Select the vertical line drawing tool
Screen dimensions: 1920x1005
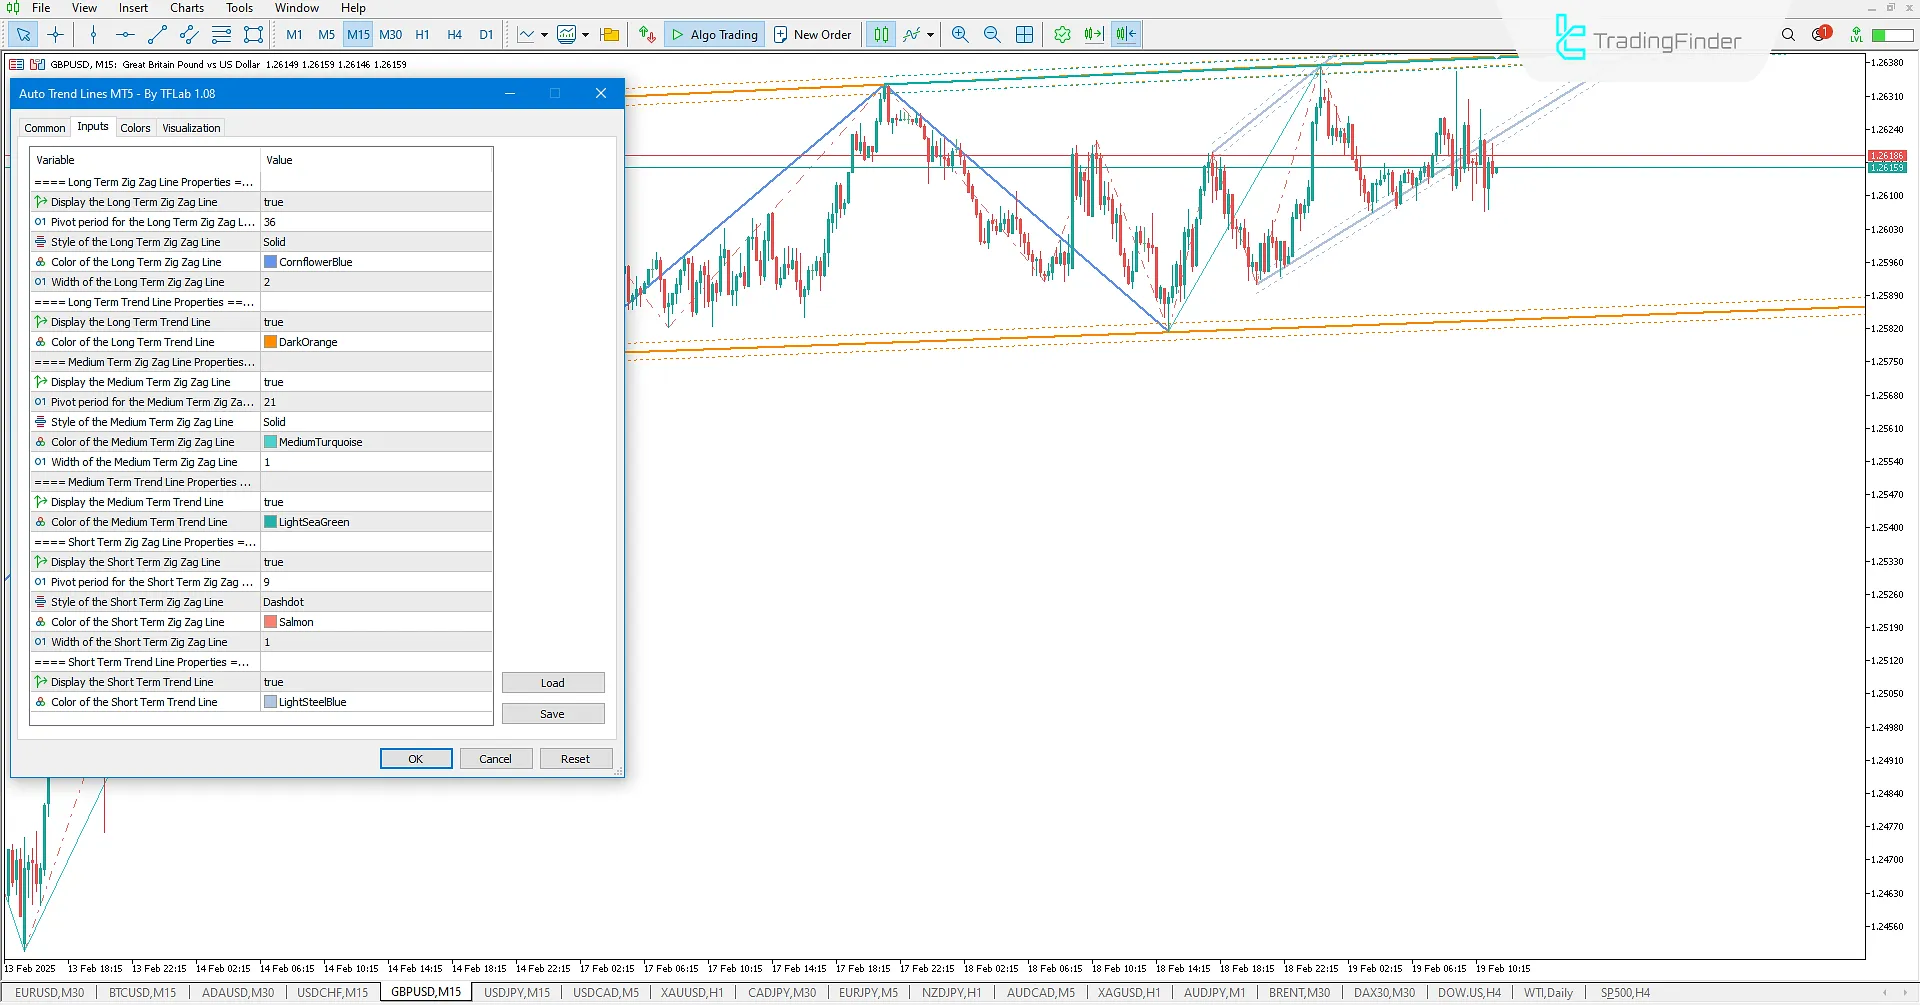point(93,34)
